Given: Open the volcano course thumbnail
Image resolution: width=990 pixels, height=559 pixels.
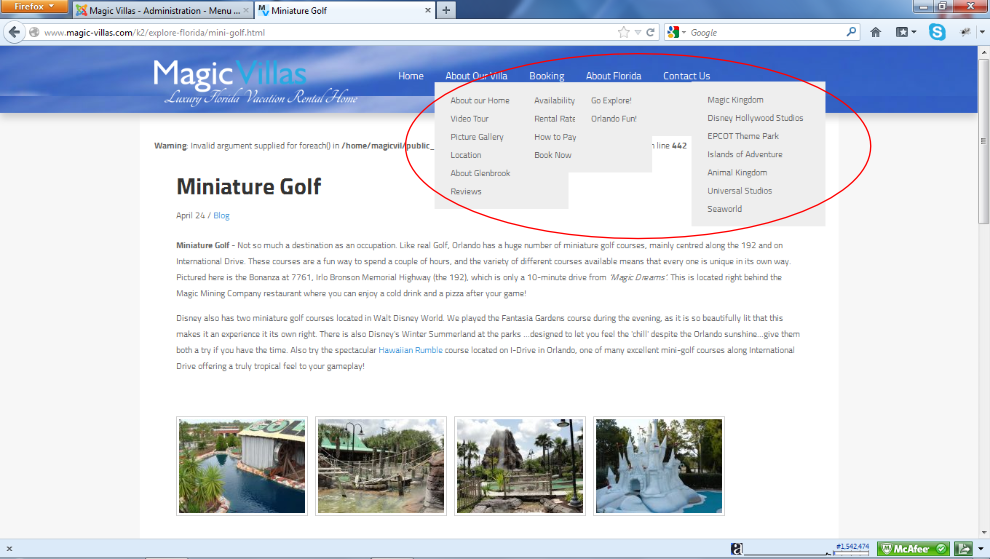Looking at the screenshot, I should 520,466.
